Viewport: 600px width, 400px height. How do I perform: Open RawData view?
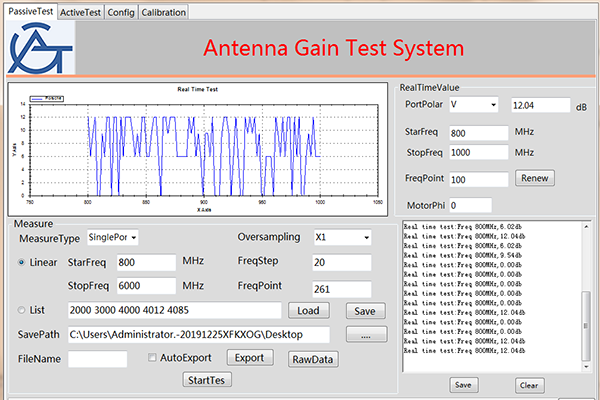314,359
